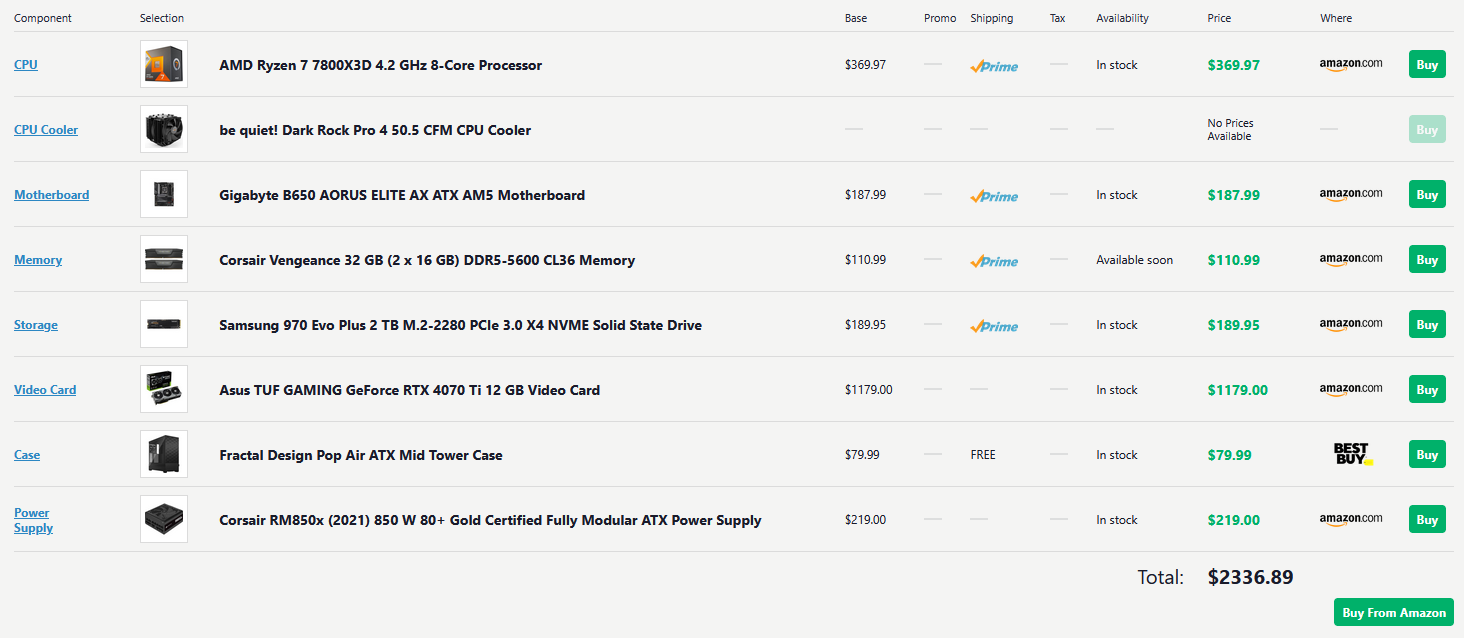Image resolution: width=1464 pixels, height=638 pixels.
Task: Click the amazon.com logo in Video Card row
Action: pos(1351,390)
